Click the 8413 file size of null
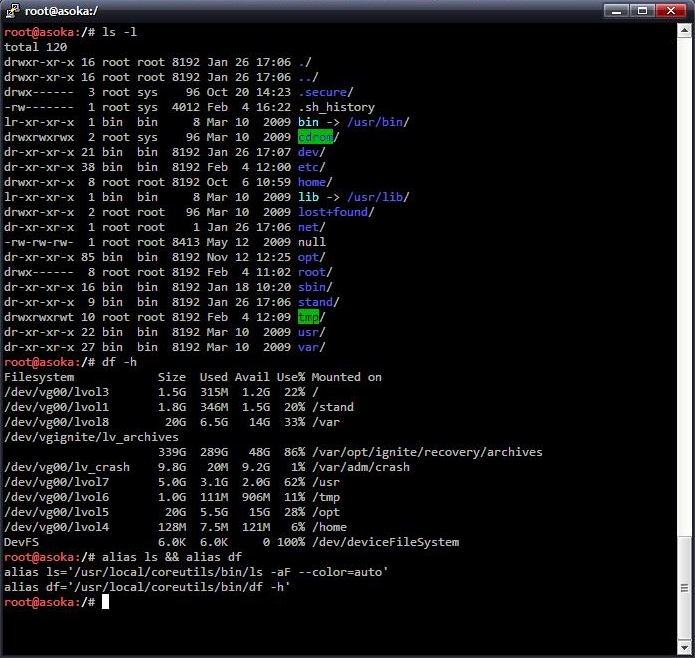This screenshot has width=695, height=658. 186,242
